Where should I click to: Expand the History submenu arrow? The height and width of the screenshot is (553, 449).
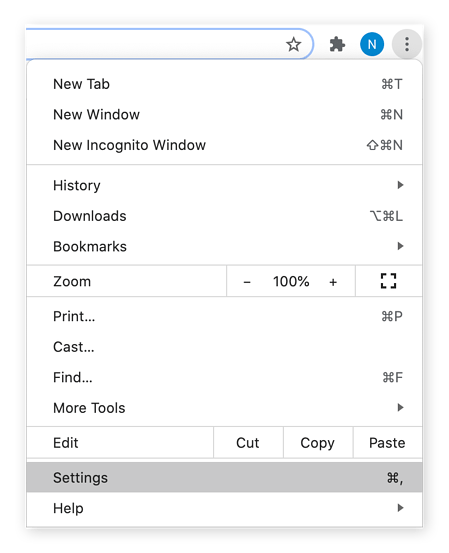400,185
